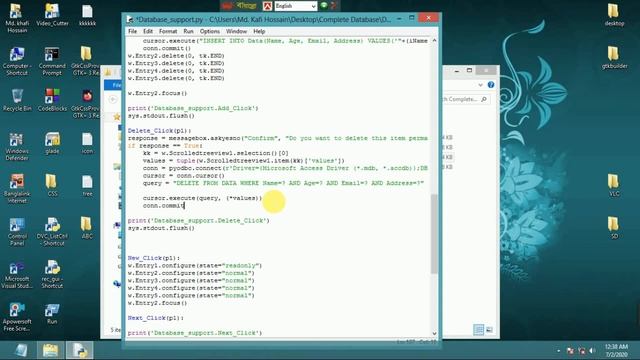Select the CodeBlocks desktop icon
The image size is (640, 360).
(x=52, y=100)
